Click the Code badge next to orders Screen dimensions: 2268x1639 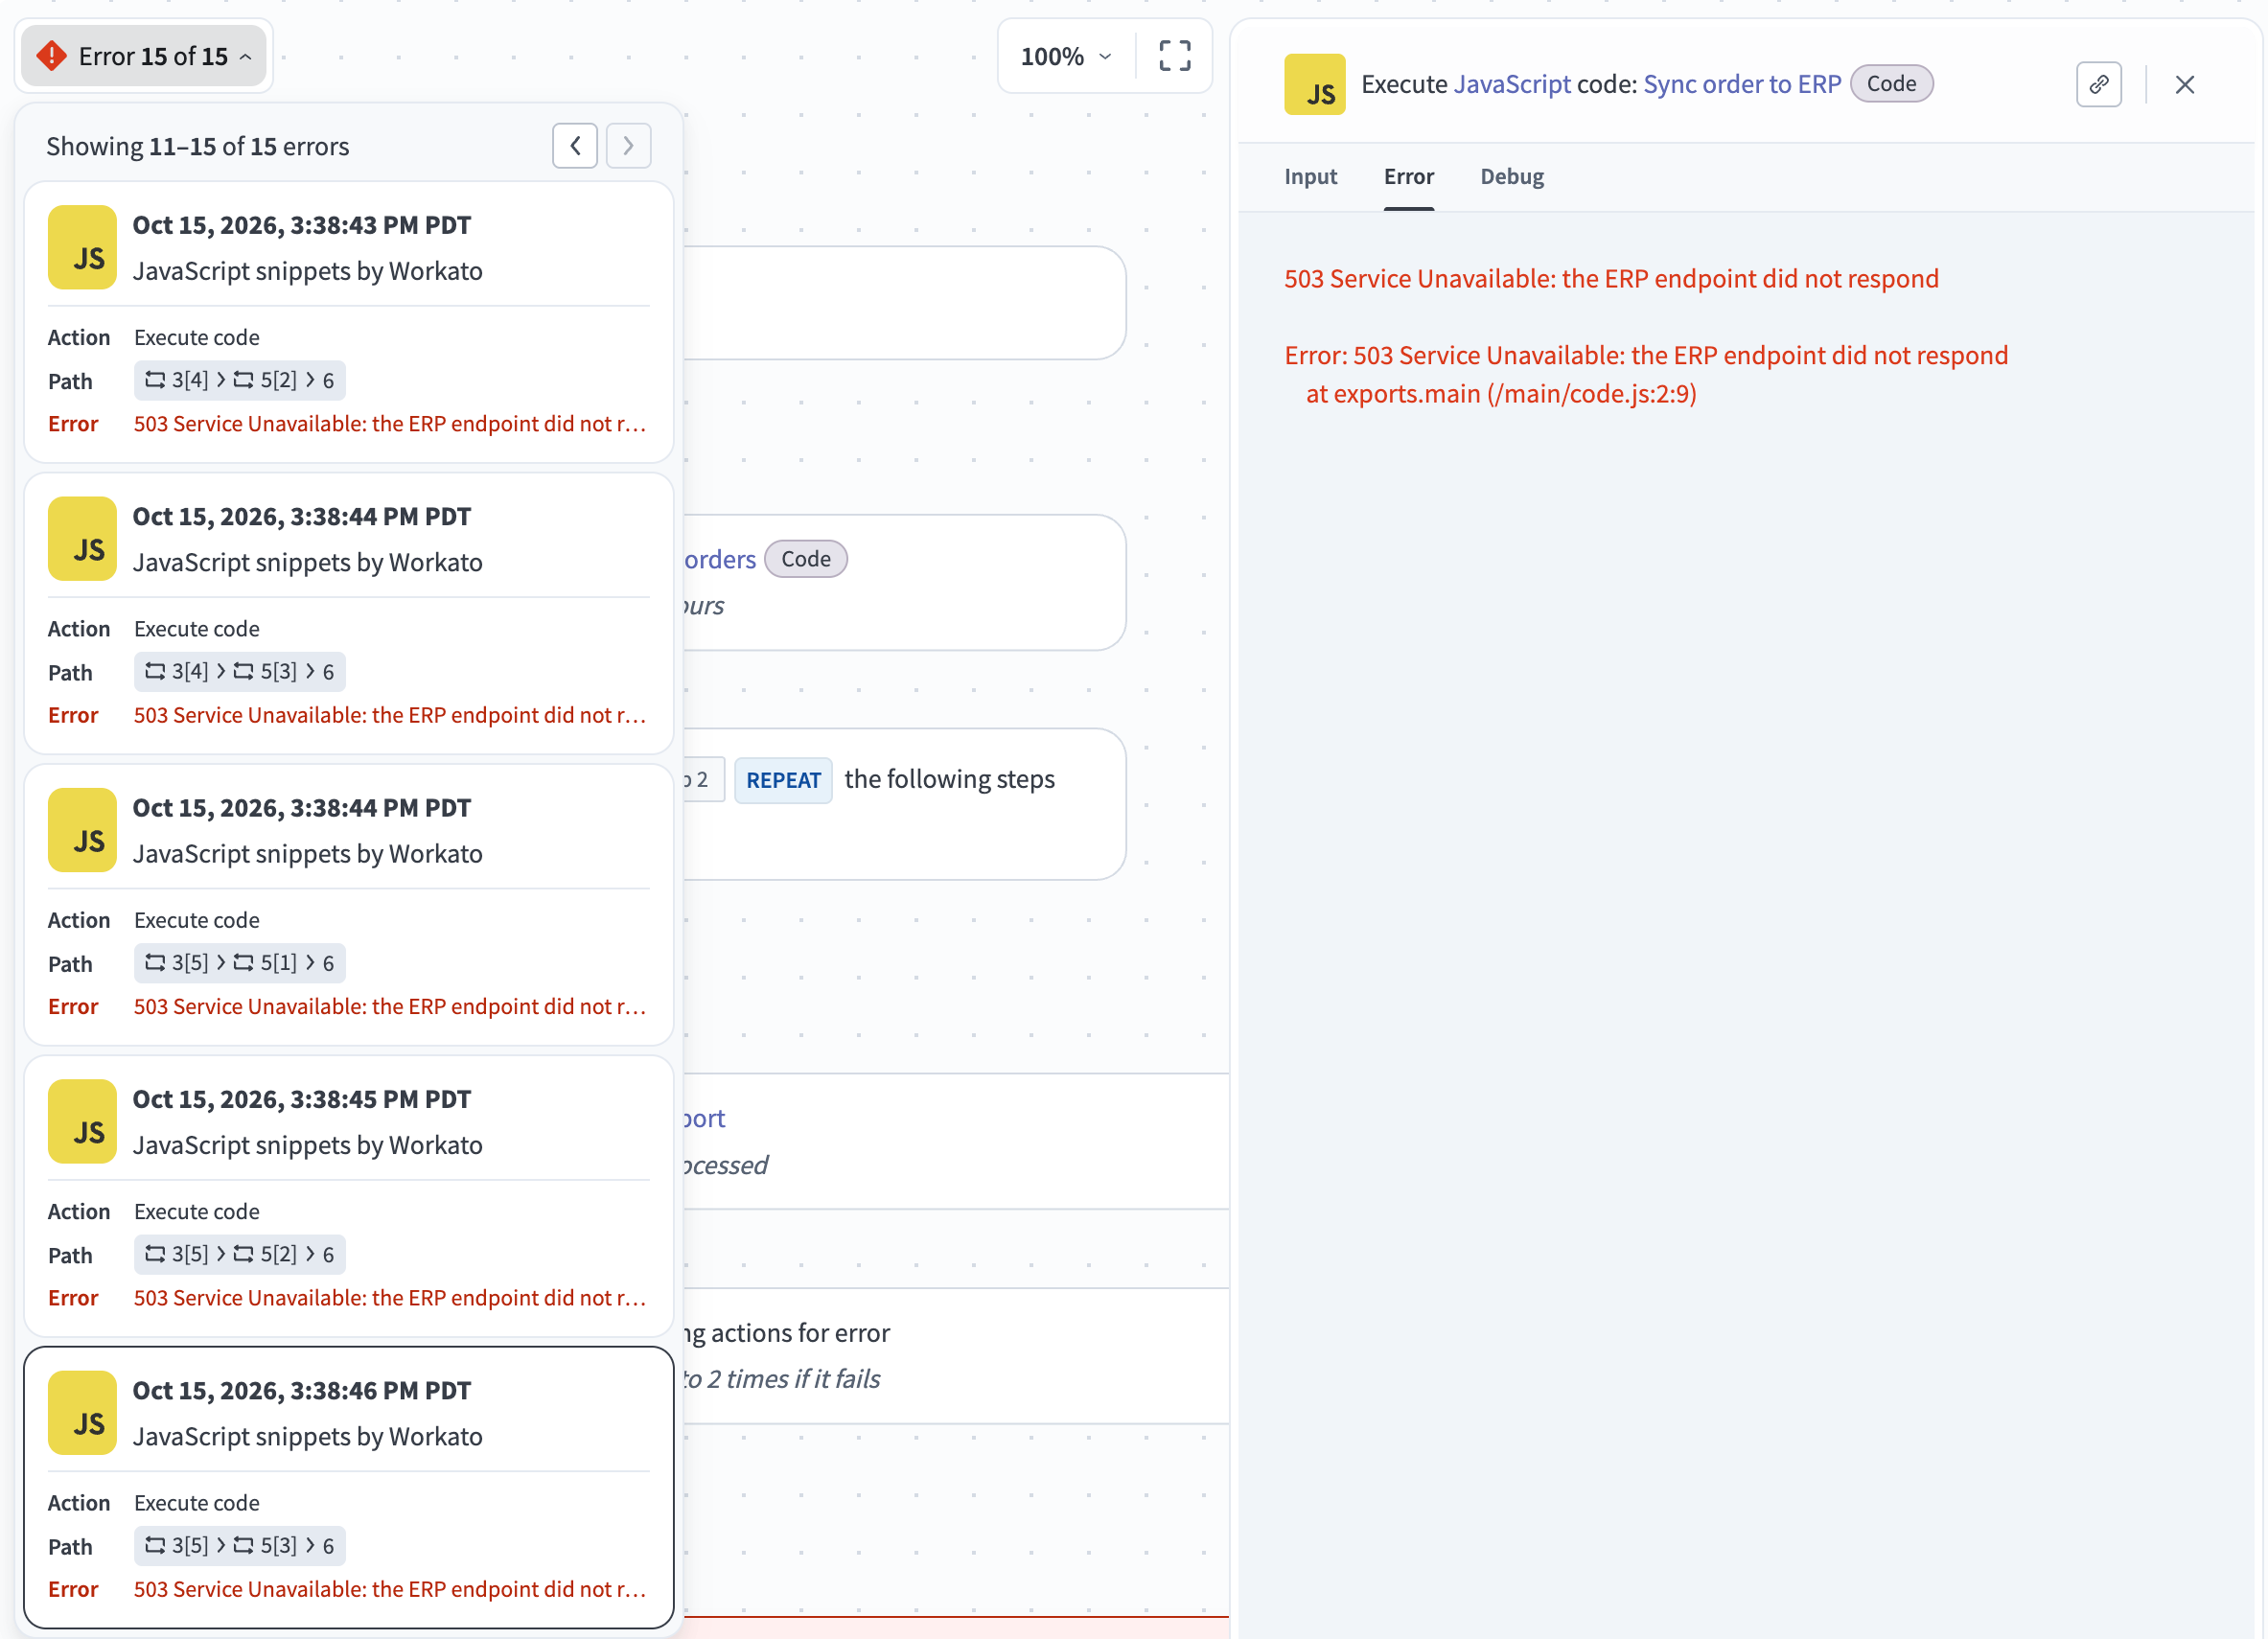[x=805, y=559]
